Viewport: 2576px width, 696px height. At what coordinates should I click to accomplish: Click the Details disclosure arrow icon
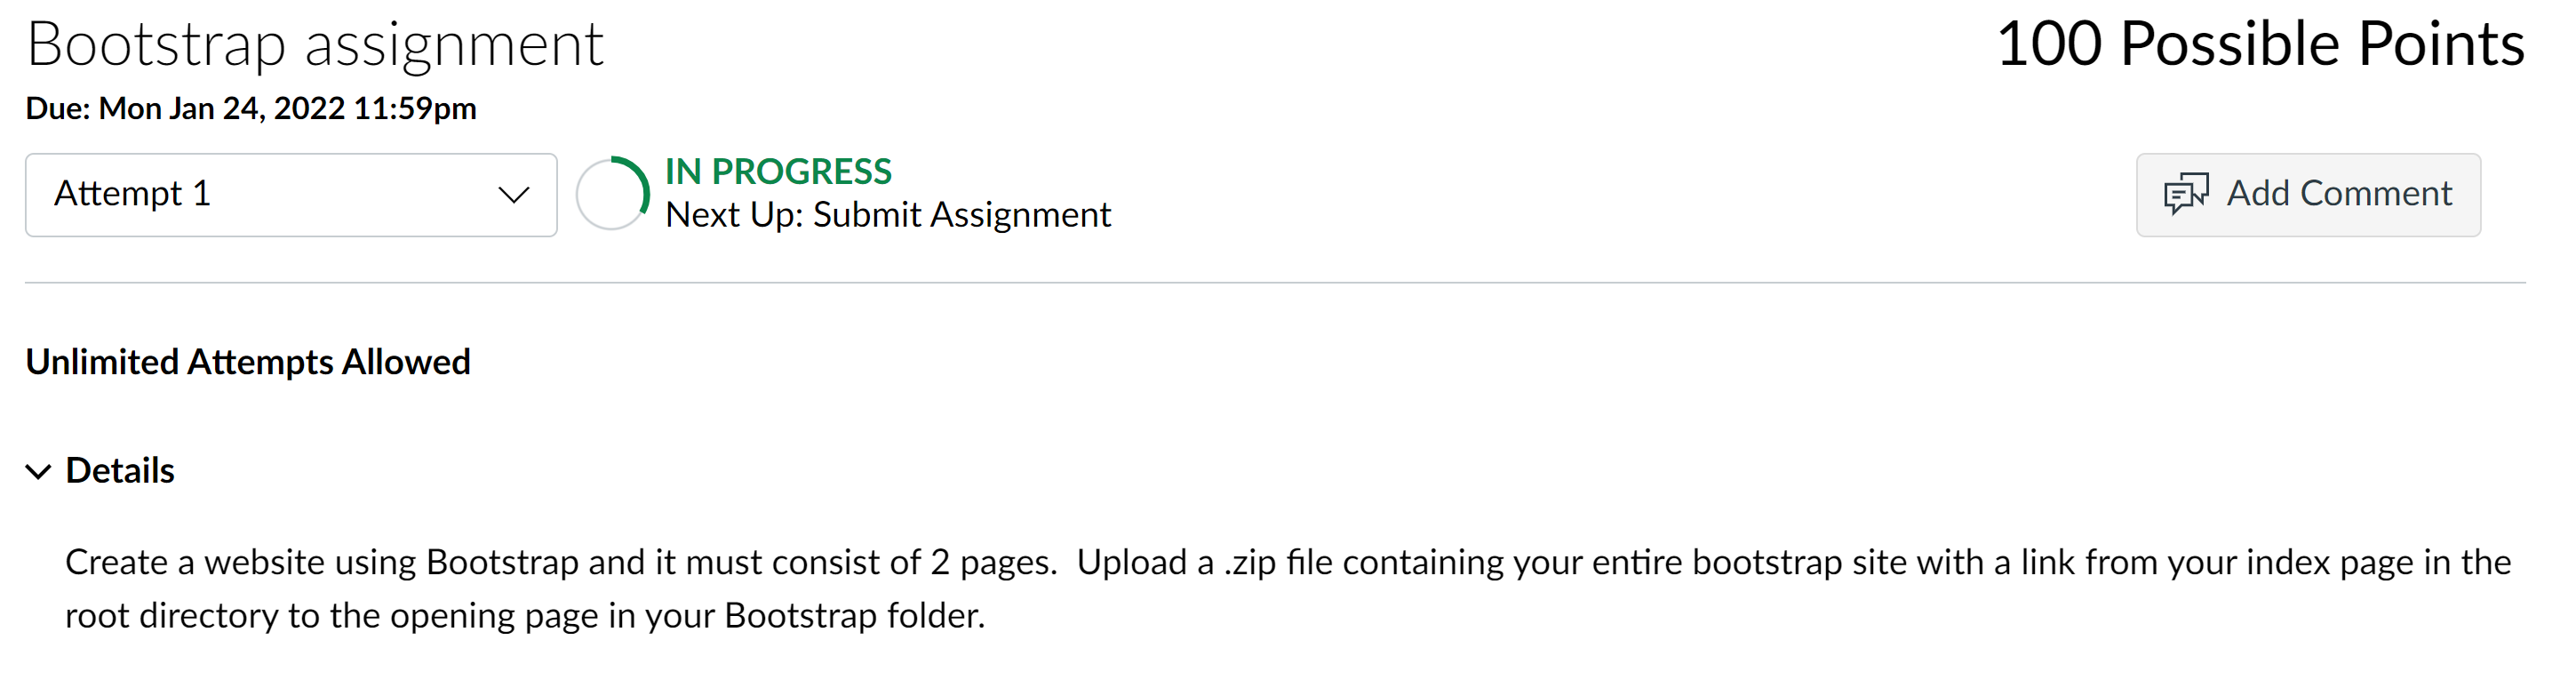pos(37,472)
